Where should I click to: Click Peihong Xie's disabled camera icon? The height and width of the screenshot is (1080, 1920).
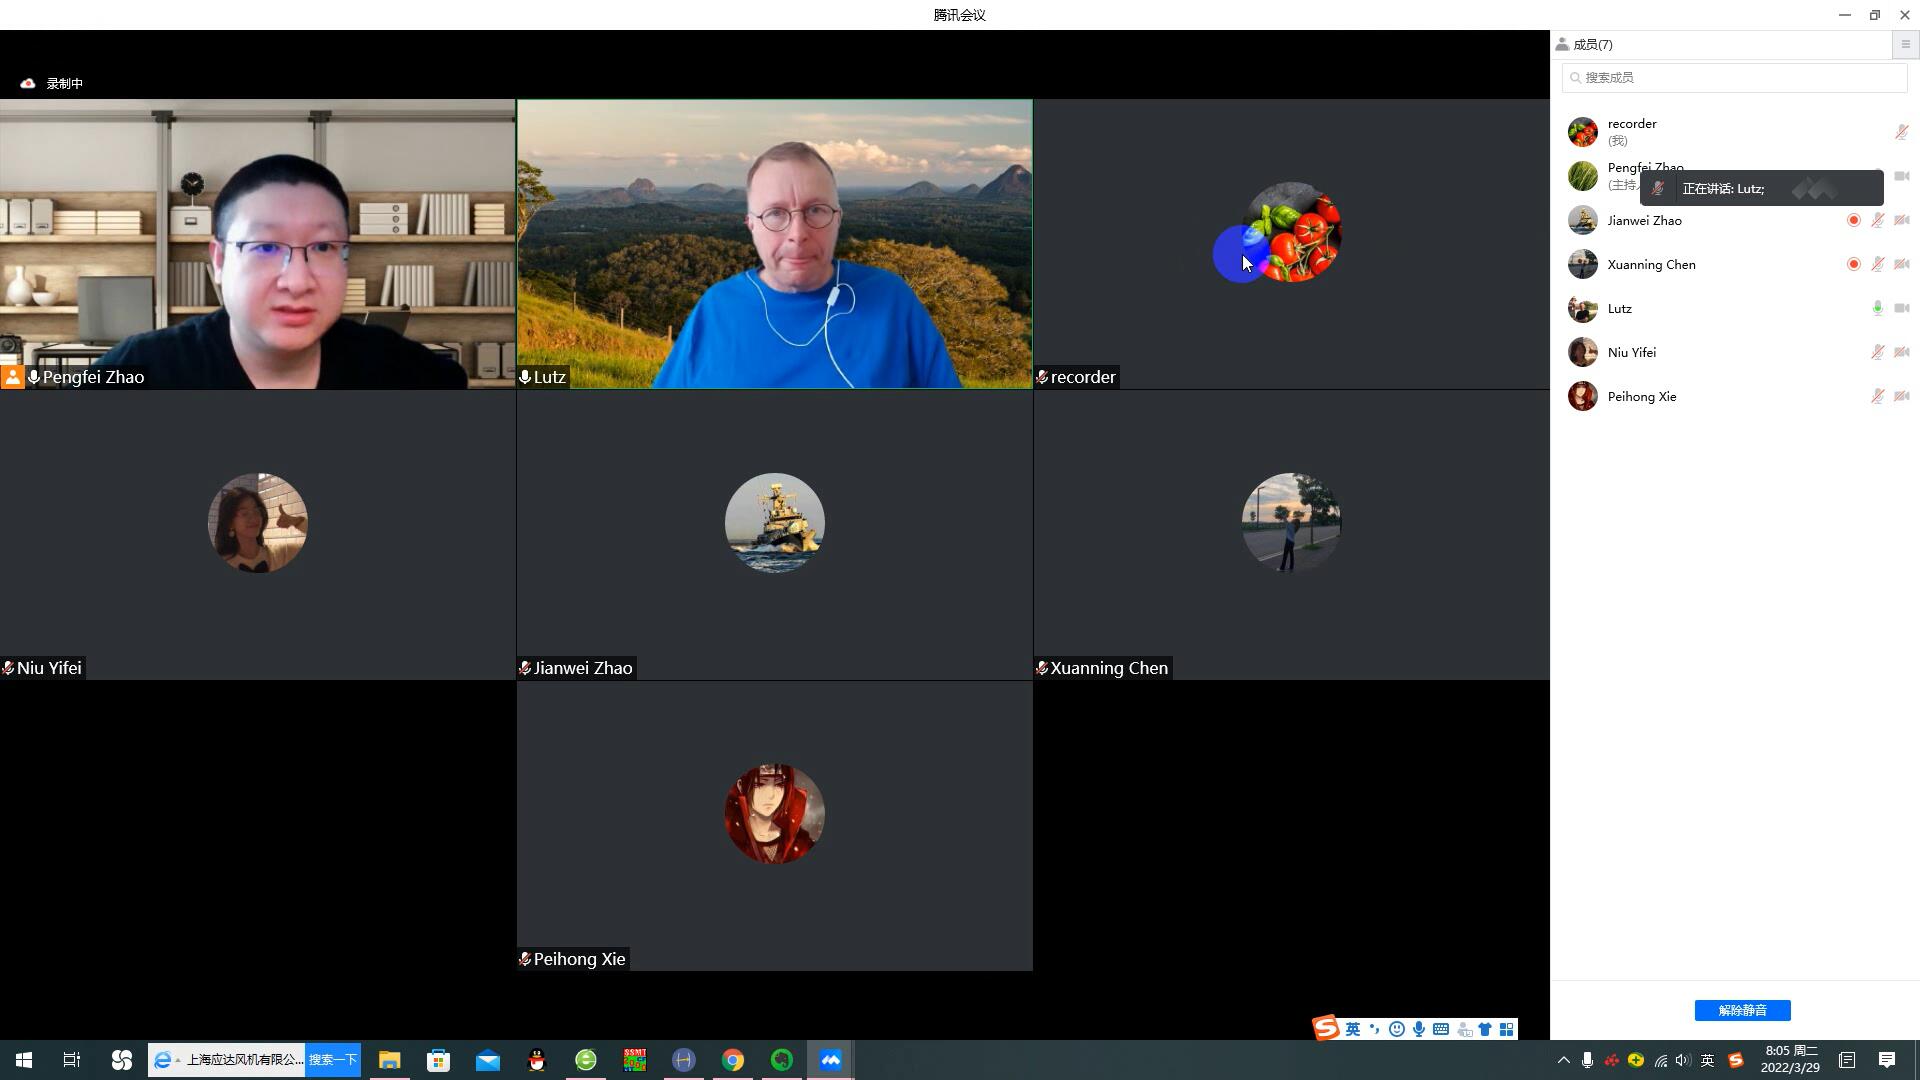pyautogui.click(x=1901, y=396)
